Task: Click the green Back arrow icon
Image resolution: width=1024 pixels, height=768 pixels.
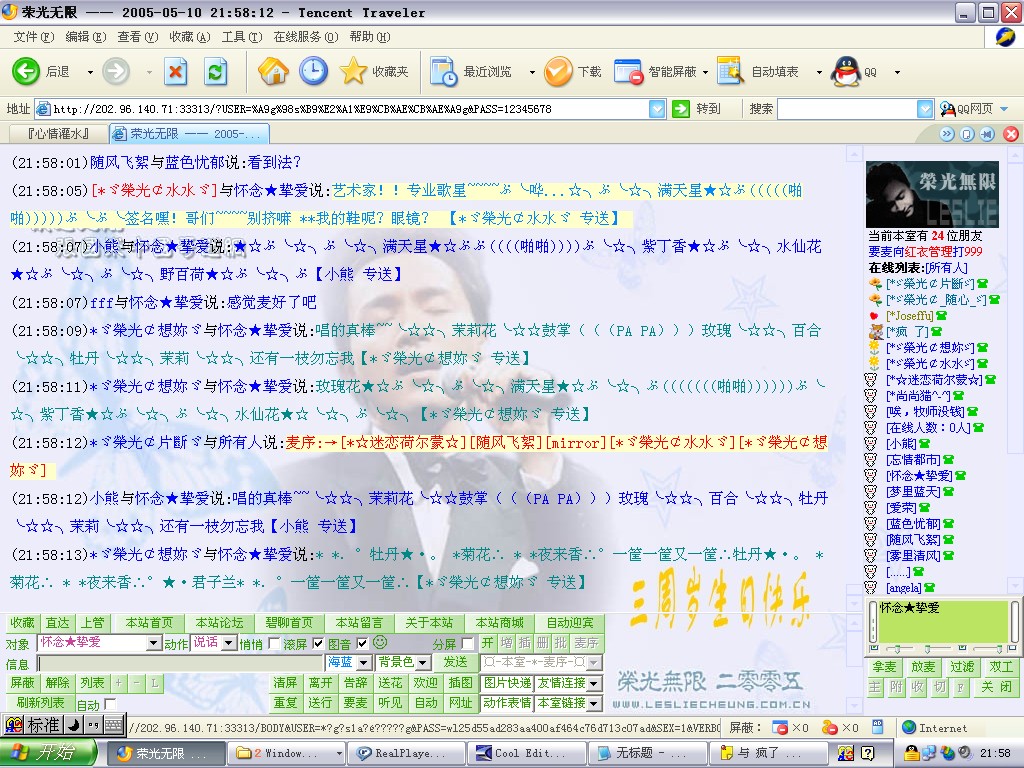Action: click(x=26, y=71)
